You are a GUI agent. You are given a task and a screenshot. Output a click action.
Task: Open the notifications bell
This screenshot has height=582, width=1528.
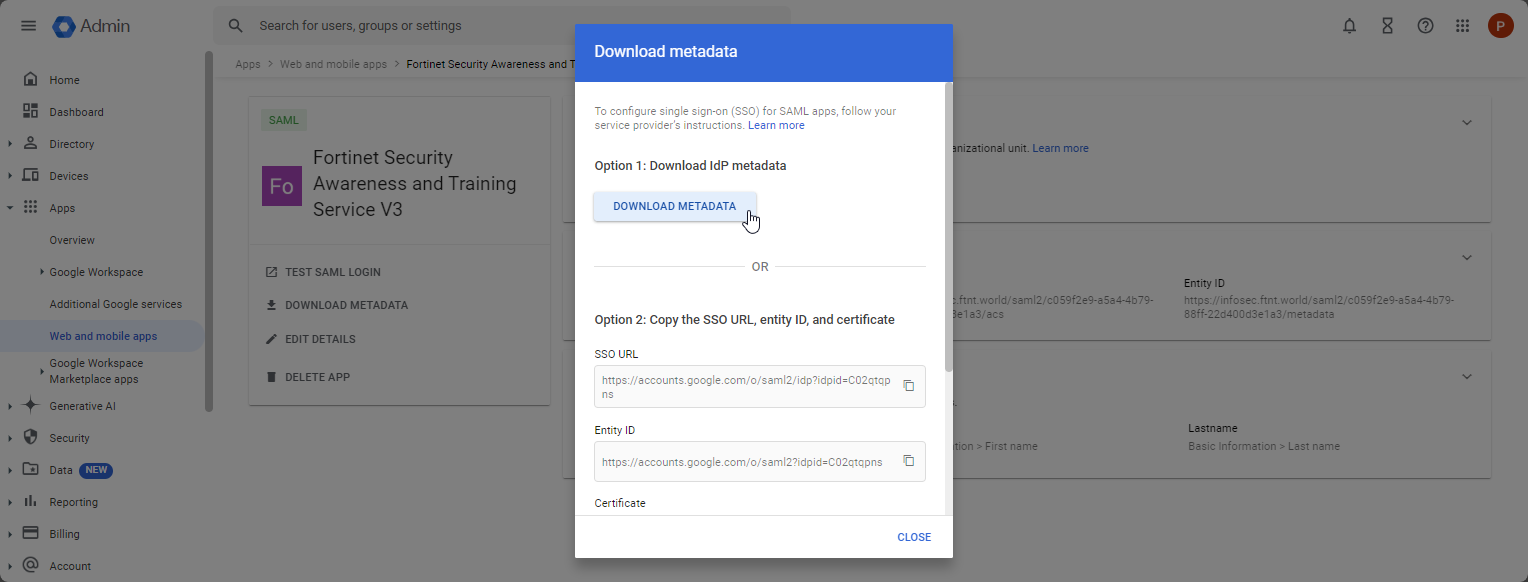[x=1349, y=26]
